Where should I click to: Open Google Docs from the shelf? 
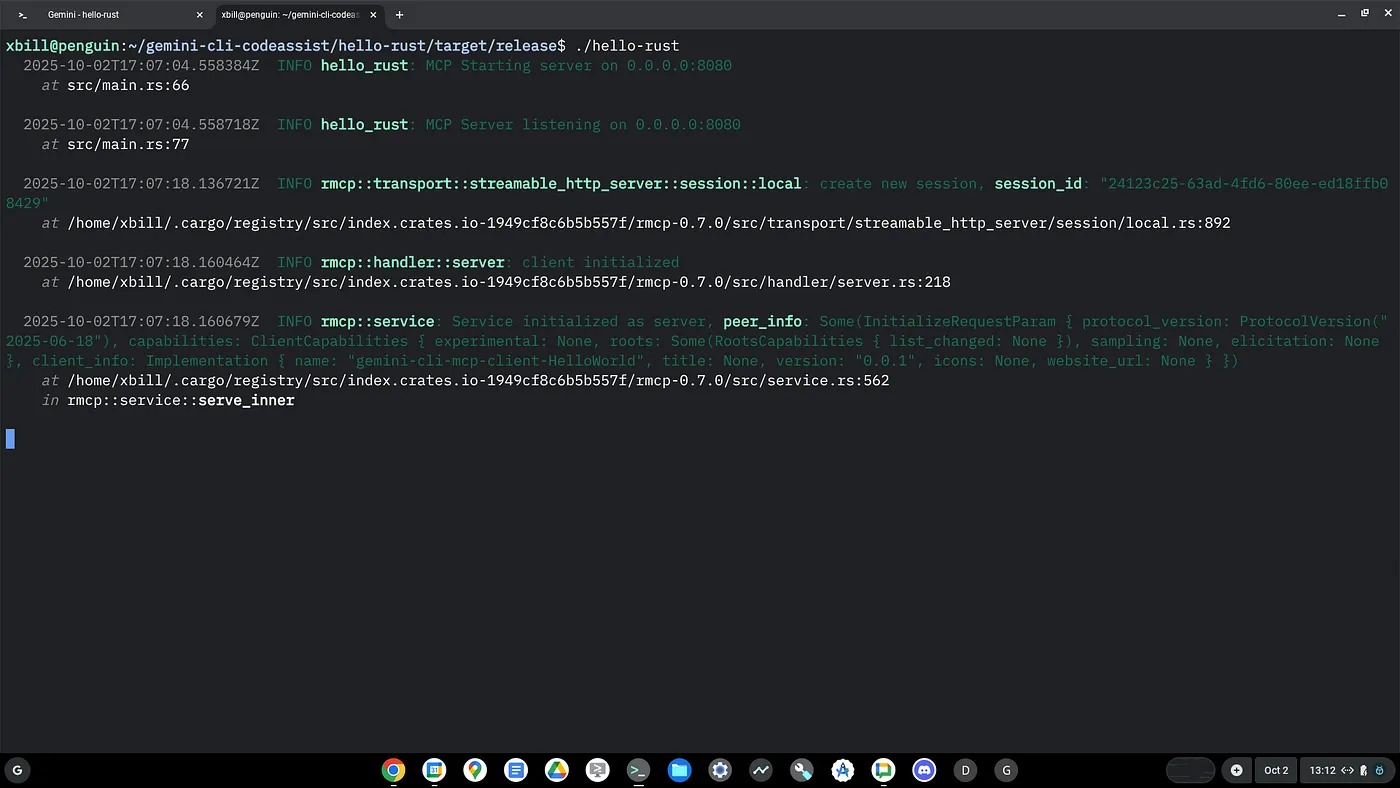pyautogui.click(x=516, y=770)
